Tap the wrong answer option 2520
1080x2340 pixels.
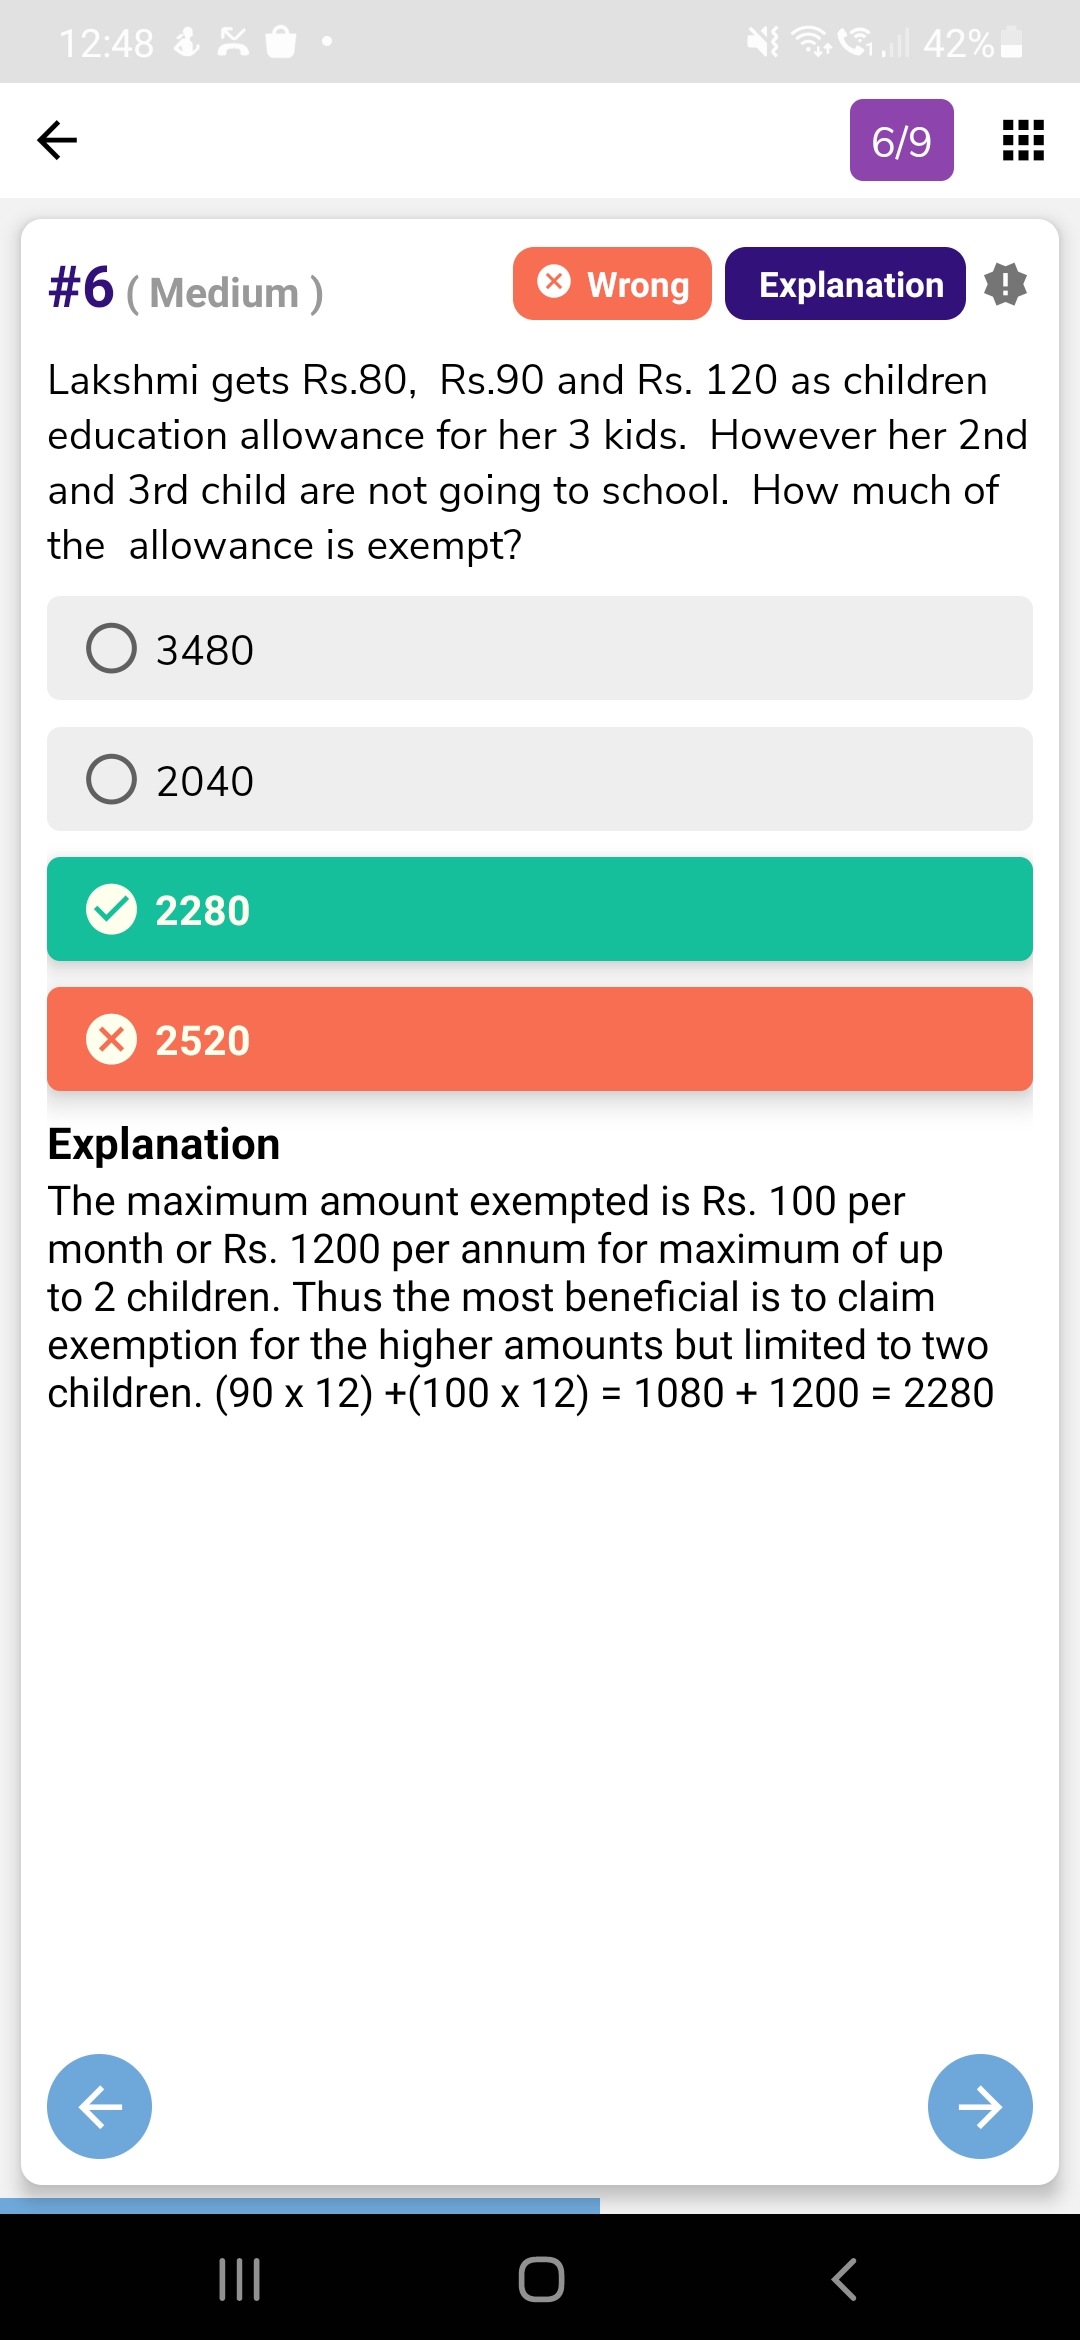(x=540, y=1039)
